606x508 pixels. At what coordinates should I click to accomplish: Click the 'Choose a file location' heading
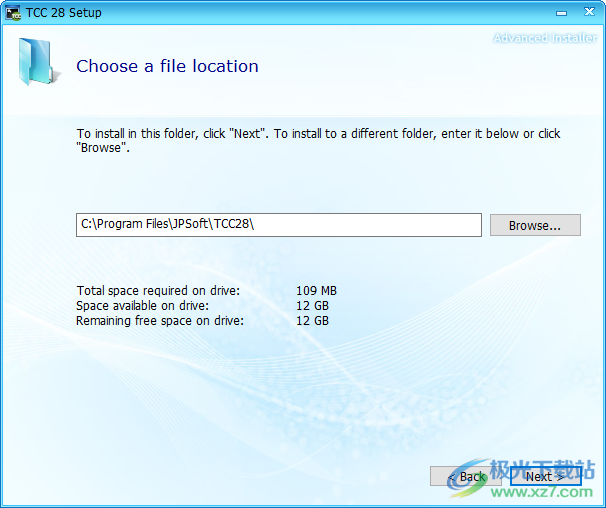167,66
